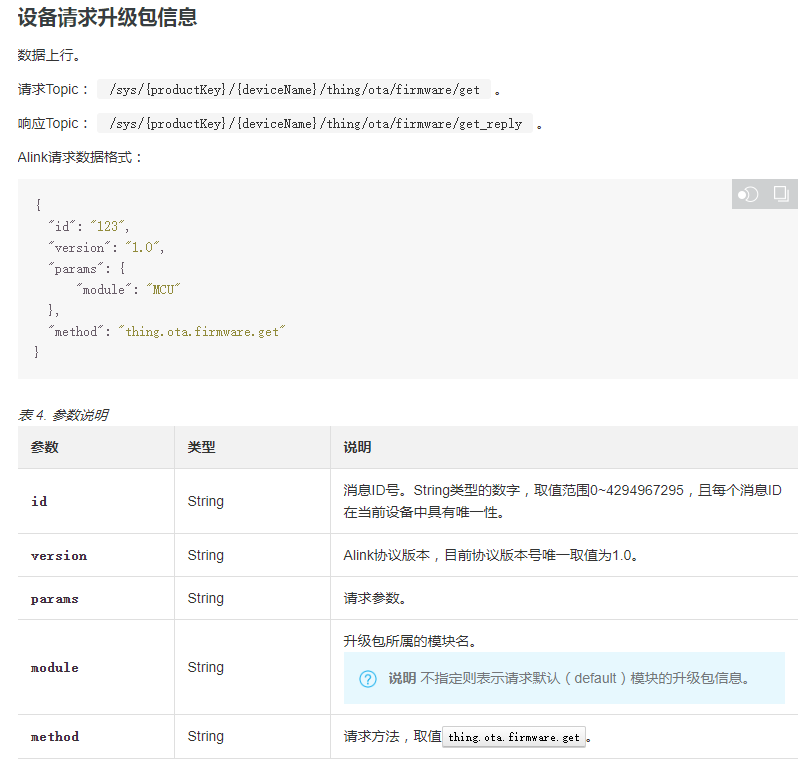This screenshot has width=801, height=775.
Task: Click the "module": "MCU" code line
Action: click(128, 290)
